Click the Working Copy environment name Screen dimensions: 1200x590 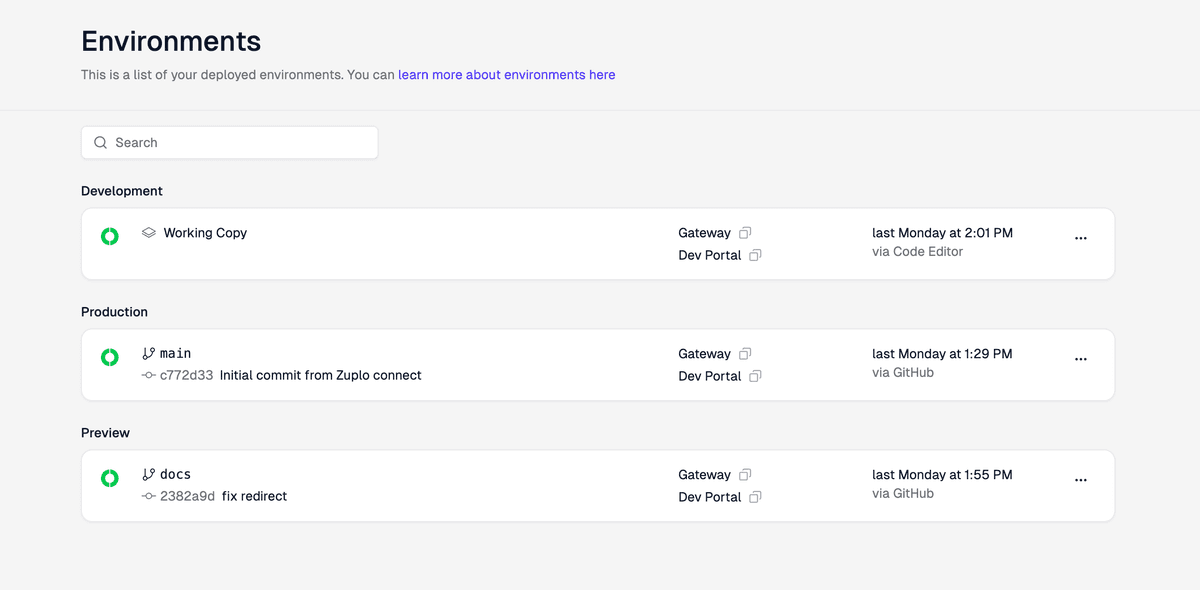pos(205,232)
